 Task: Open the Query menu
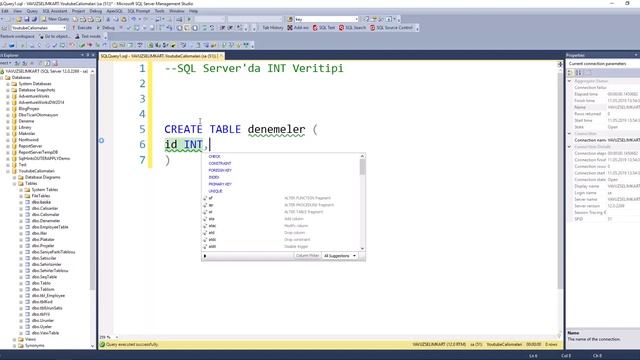[32, 11]
